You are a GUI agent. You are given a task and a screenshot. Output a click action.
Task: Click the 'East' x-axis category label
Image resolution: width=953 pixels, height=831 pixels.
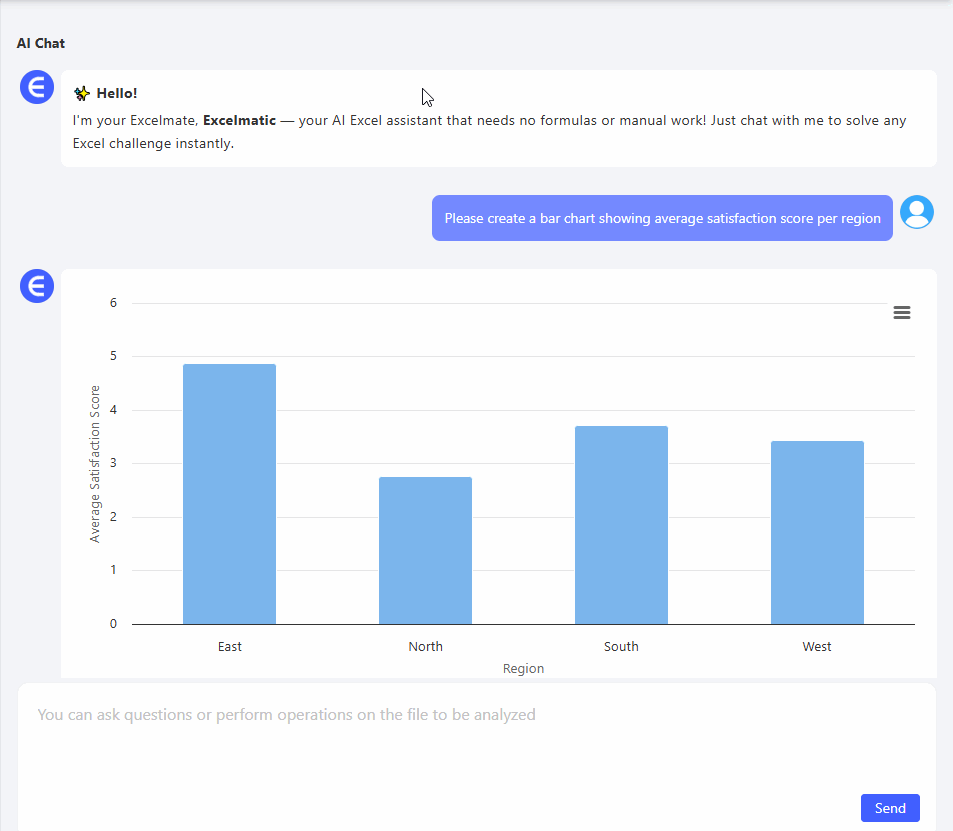229,647
